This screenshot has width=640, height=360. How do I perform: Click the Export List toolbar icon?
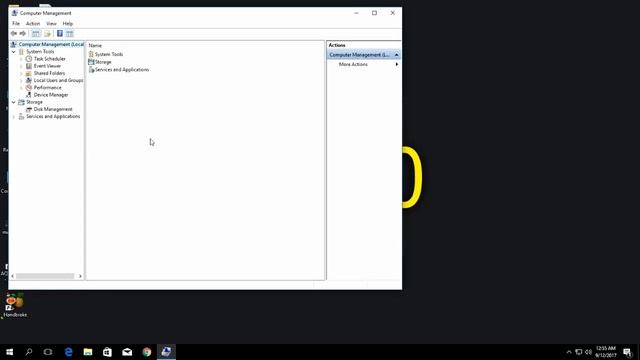pyautogui.click(x=47, y=33)
